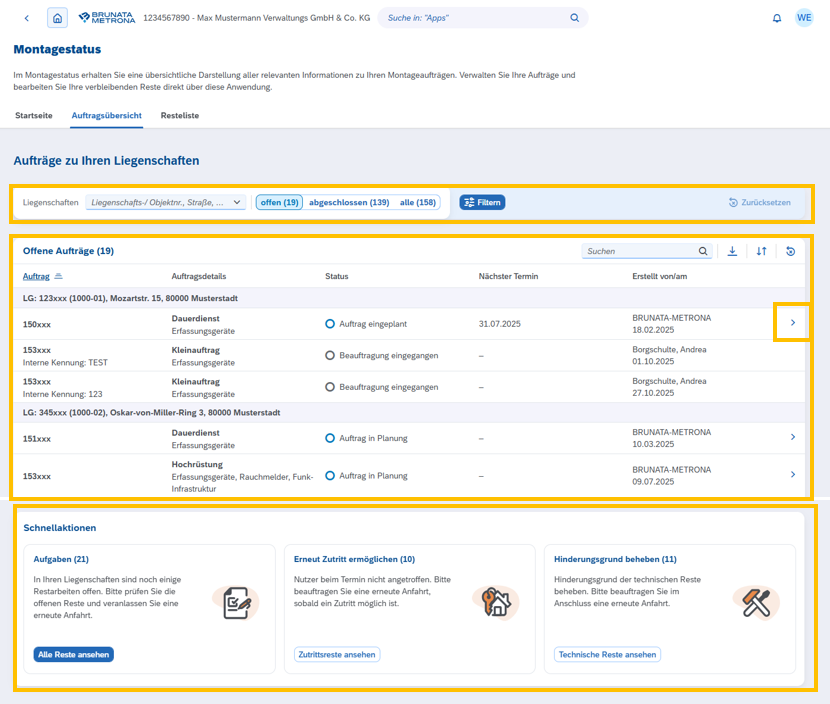Open the Liegenschaften dropdown
Screen dimensions: 830x704
coord(166,202)
